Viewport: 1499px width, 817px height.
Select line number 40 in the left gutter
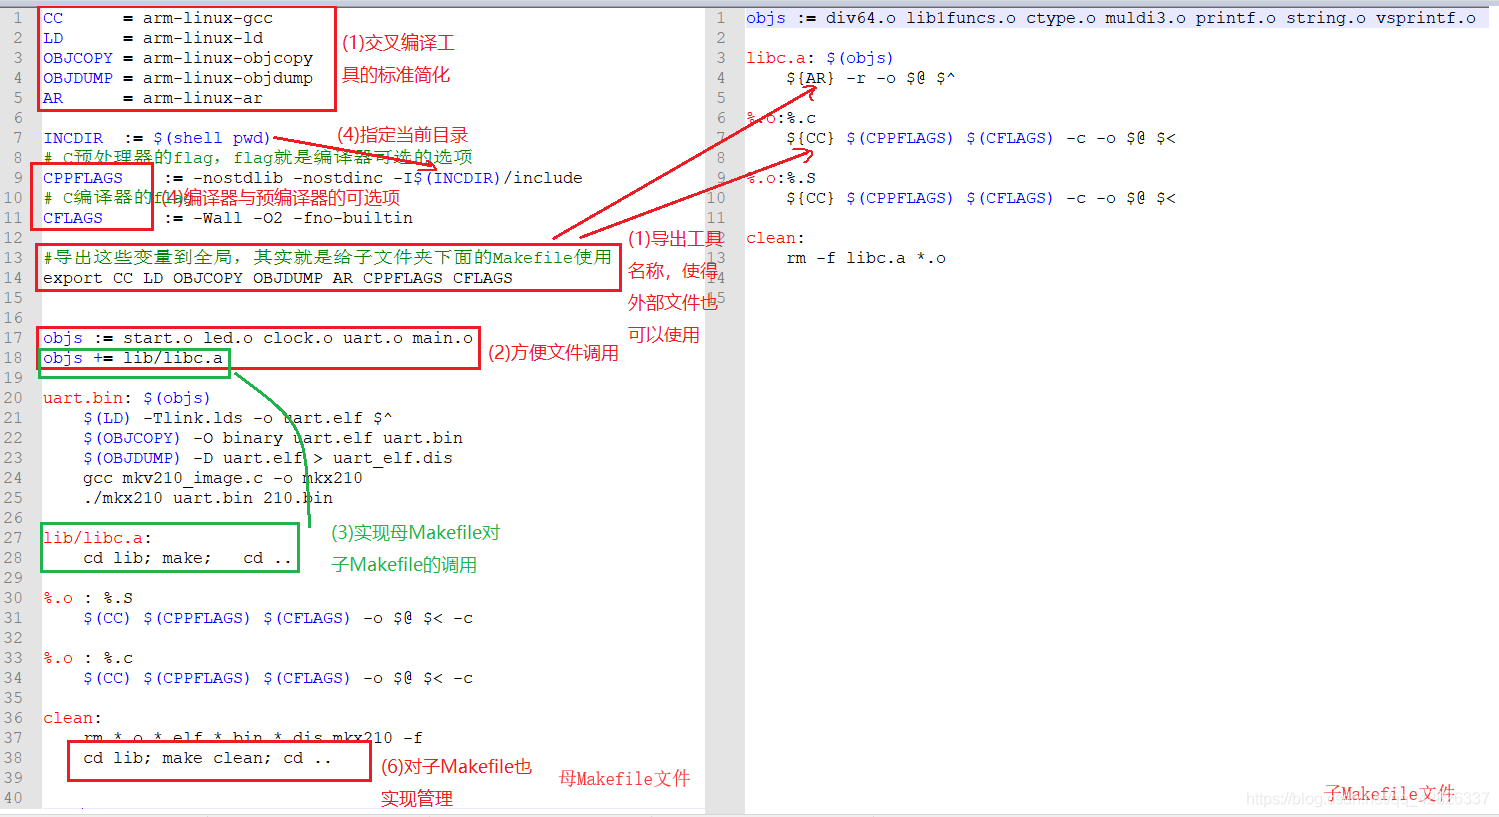pos(13,798)
